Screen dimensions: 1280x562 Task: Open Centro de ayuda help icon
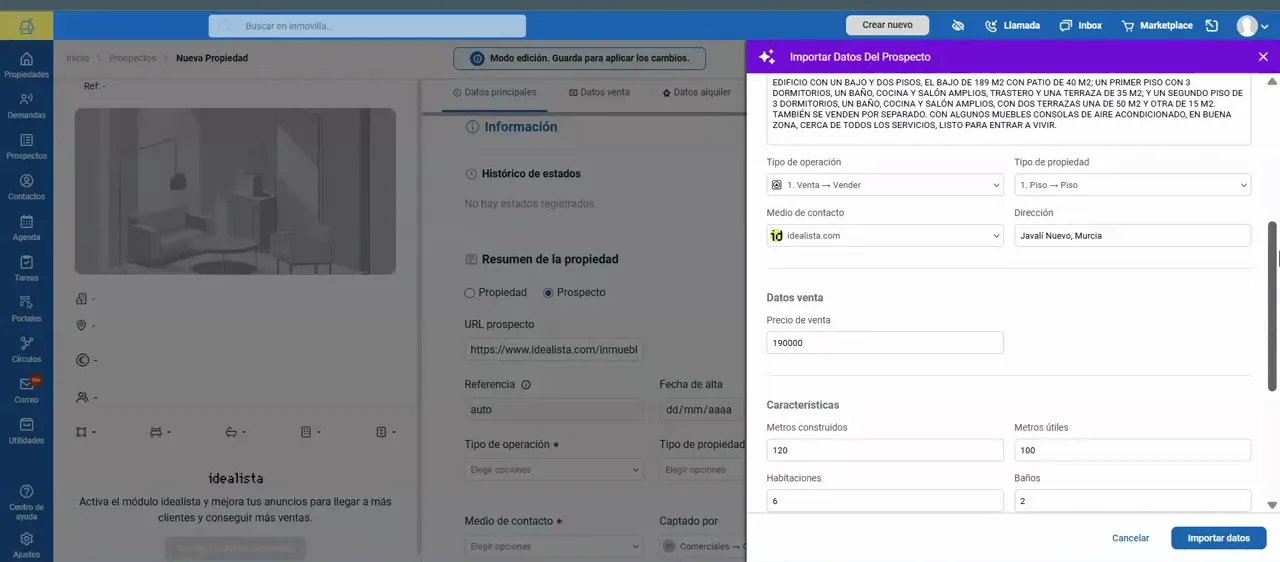tap(26, 502)
